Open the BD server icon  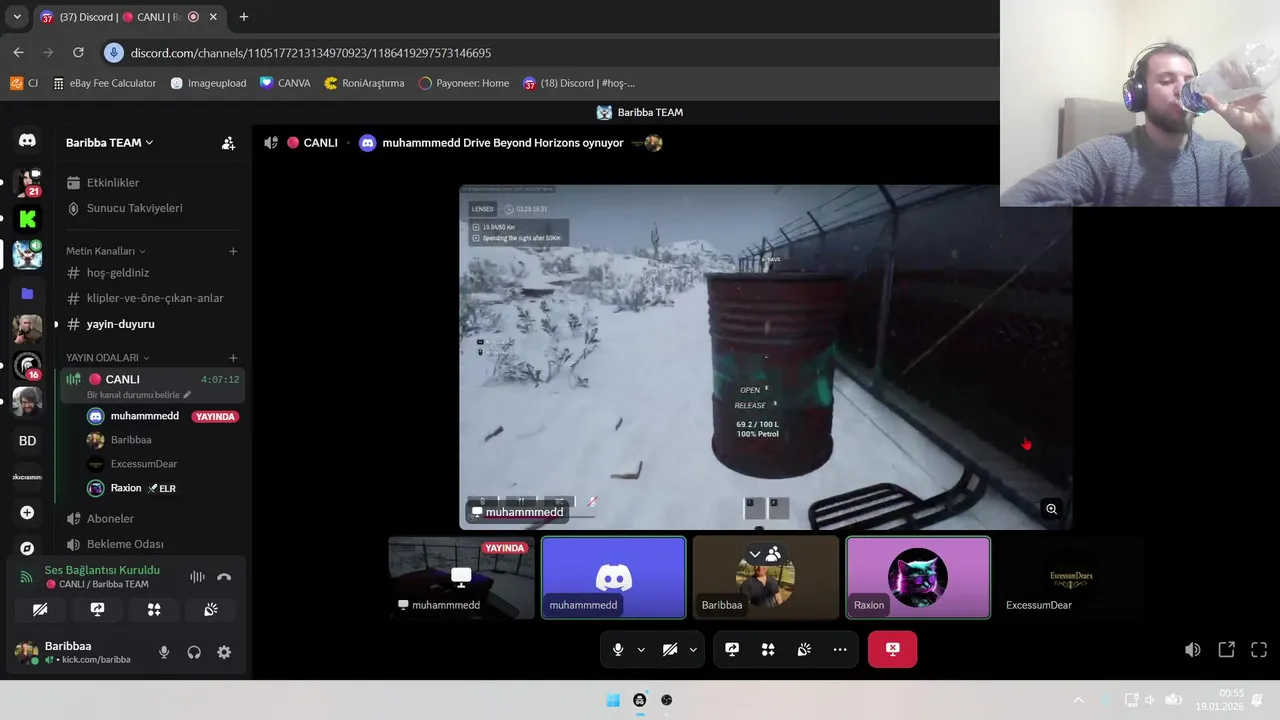click(27, 441)
